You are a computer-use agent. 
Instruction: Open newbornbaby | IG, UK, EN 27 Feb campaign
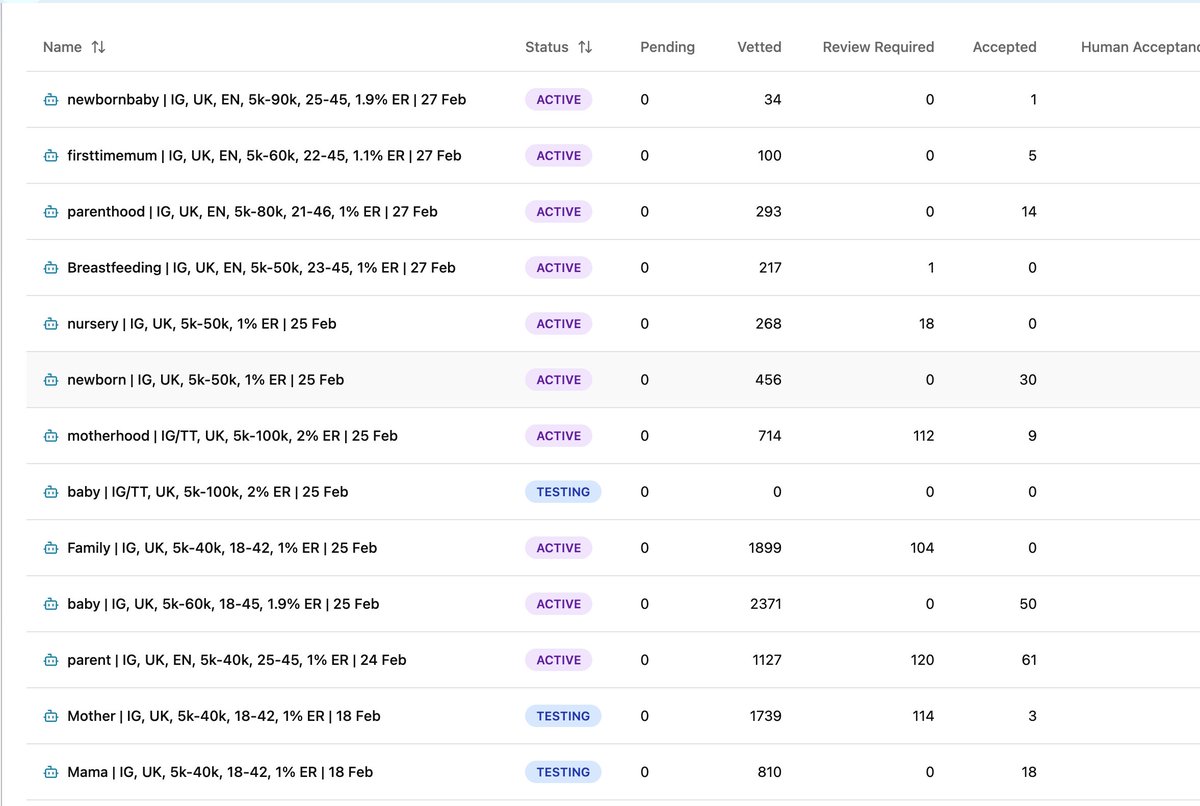coord(266,100)
